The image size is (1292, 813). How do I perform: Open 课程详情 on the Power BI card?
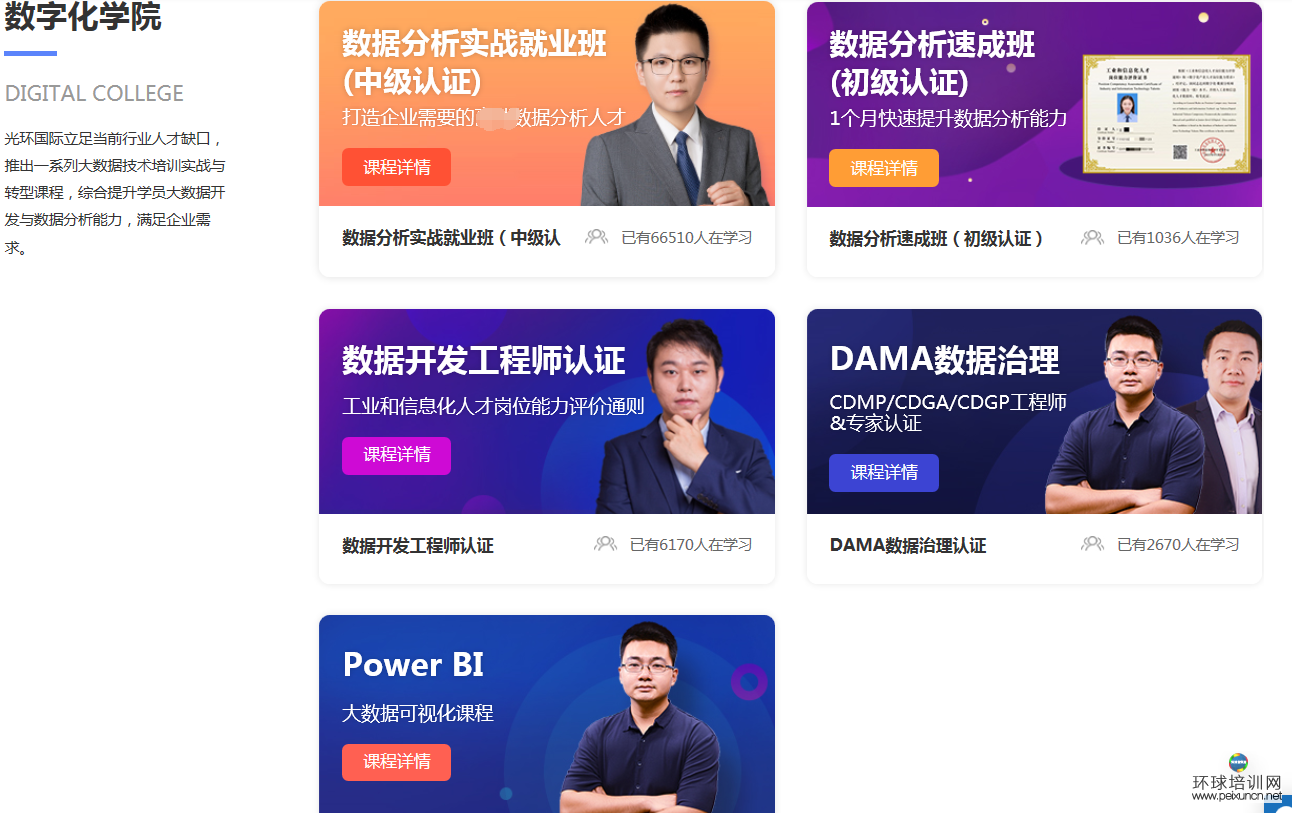click(x=396, y=762)
